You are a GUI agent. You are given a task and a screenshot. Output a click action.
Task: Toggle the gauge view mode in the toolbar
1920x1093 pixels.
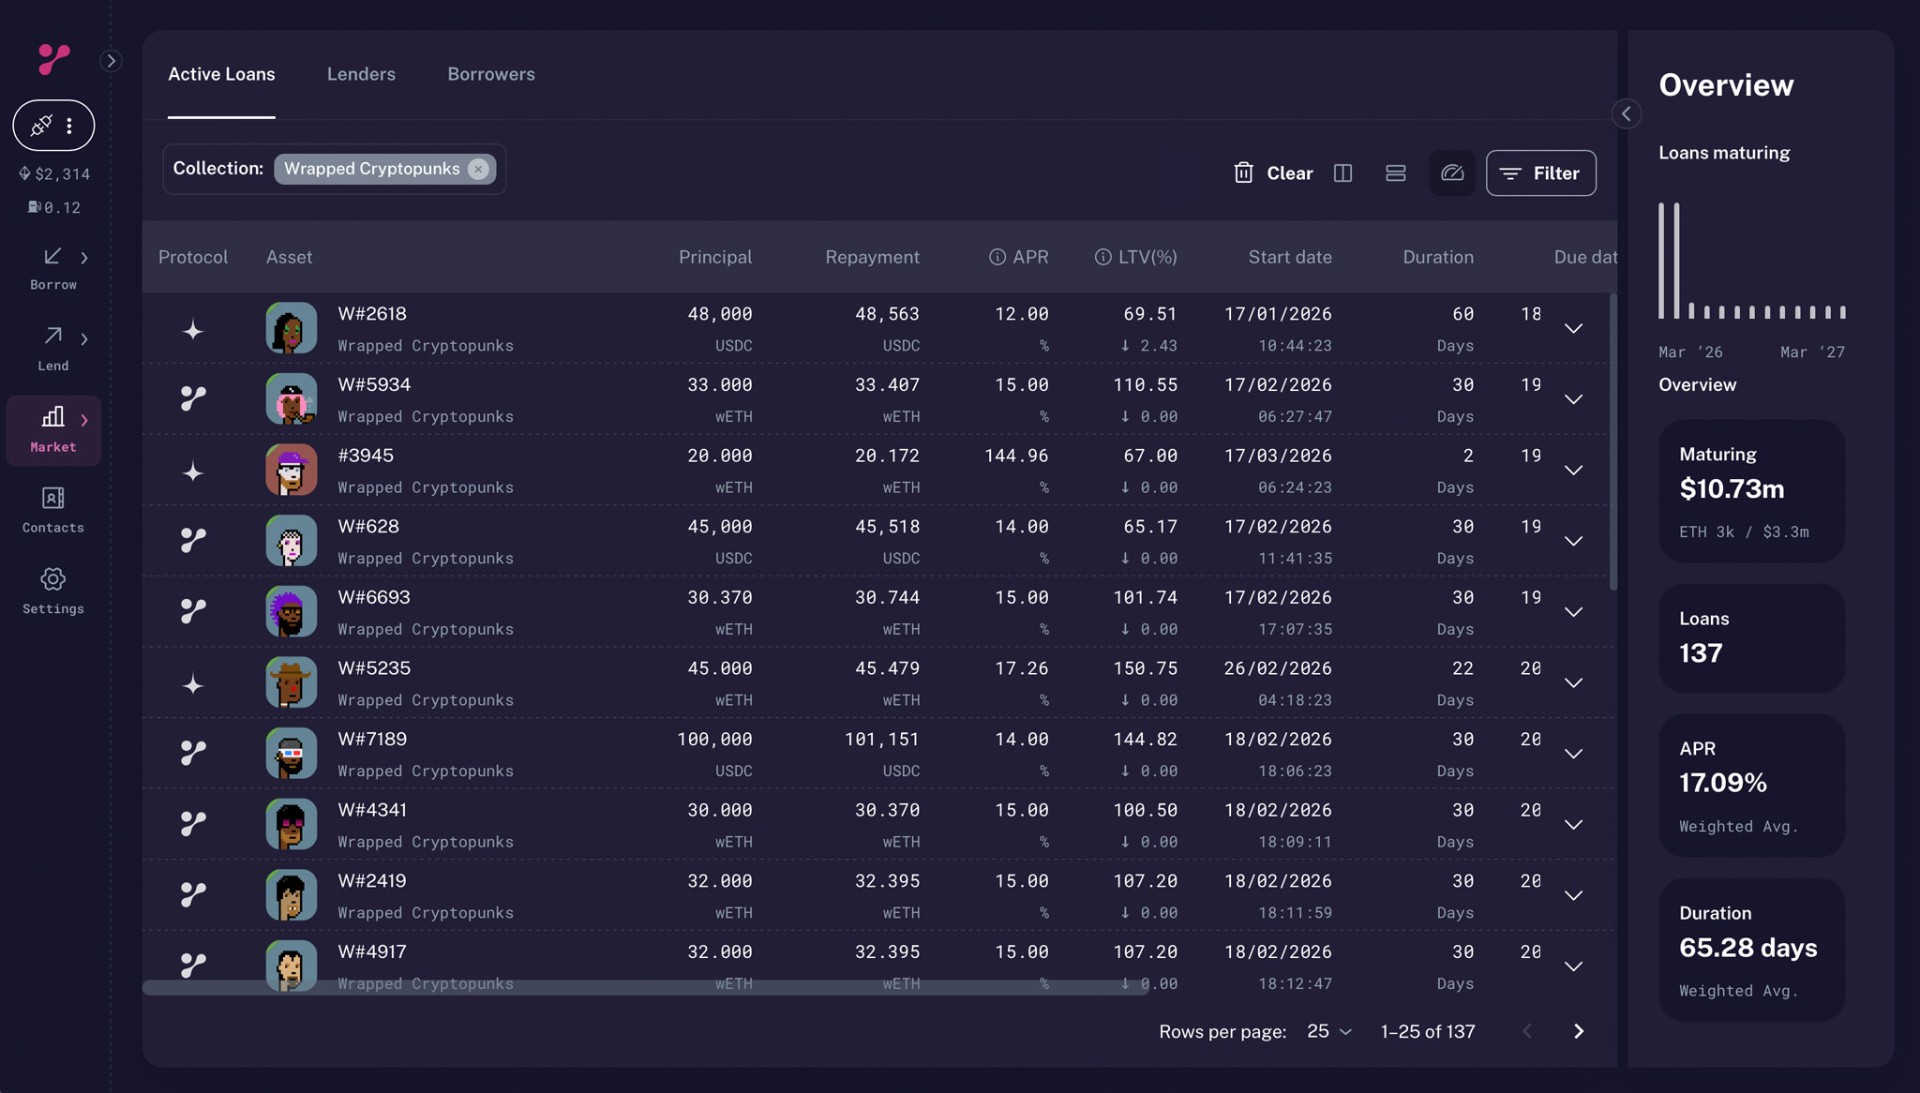coord(1452,172)
